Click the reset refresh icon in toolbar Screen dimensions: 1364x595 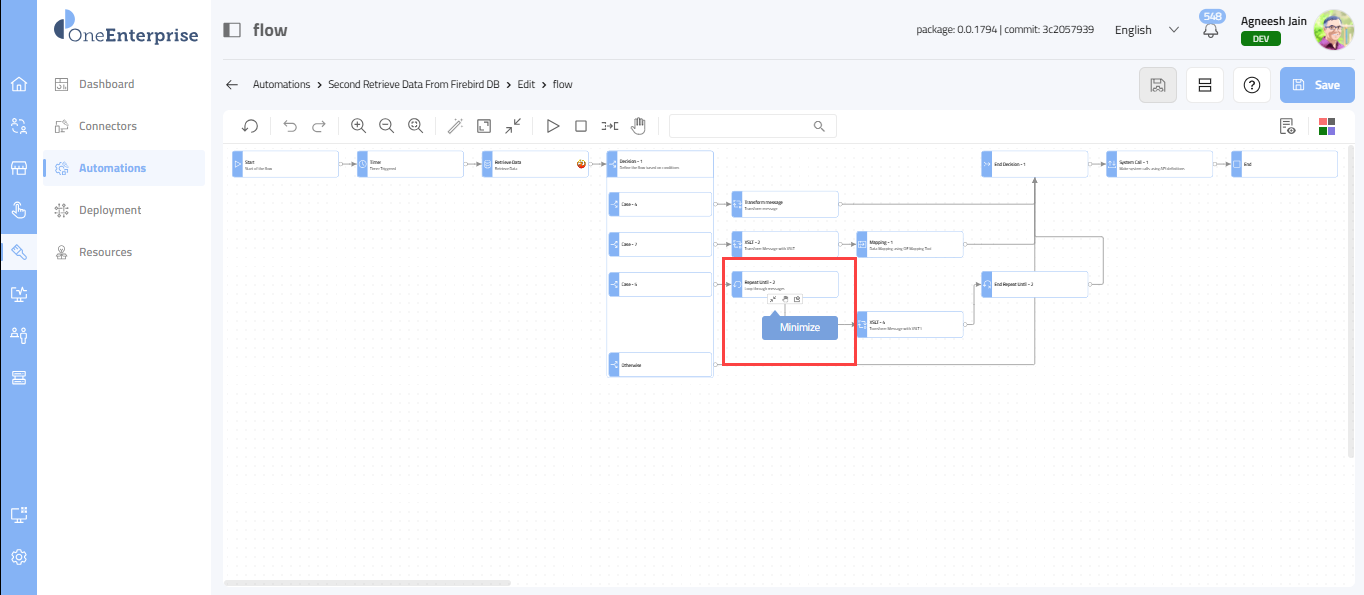(x=250, y=126)
